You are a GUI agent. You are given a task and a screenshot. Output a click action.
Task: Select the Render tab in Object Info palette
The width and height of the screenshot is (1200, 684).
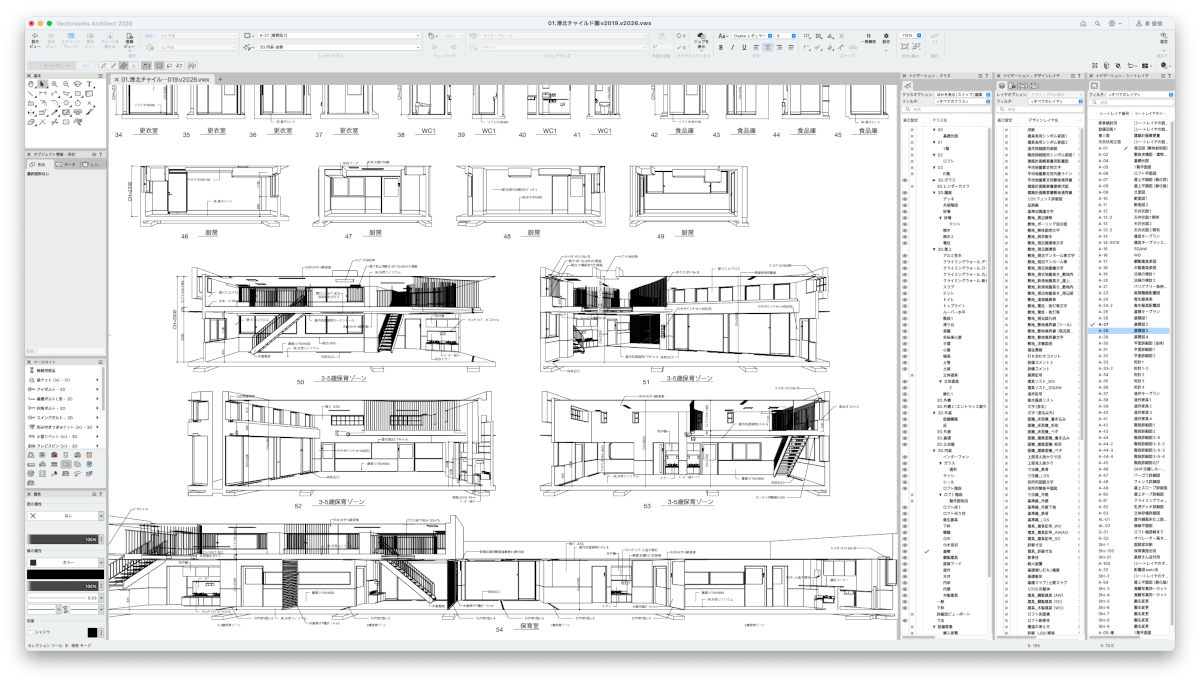[x=92, y=164]
